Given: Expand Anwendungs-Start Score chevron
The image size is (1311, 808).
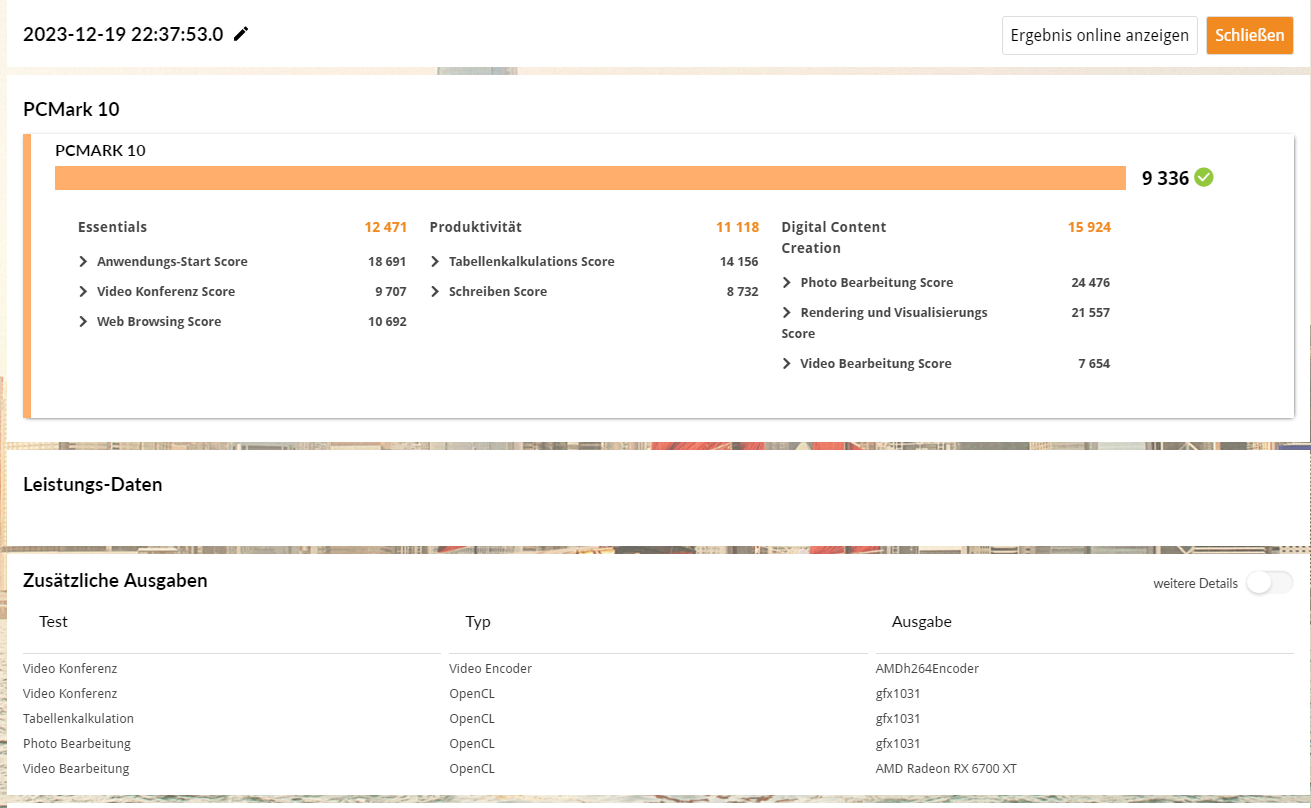Looking at the screenshot, I should 84,262.
